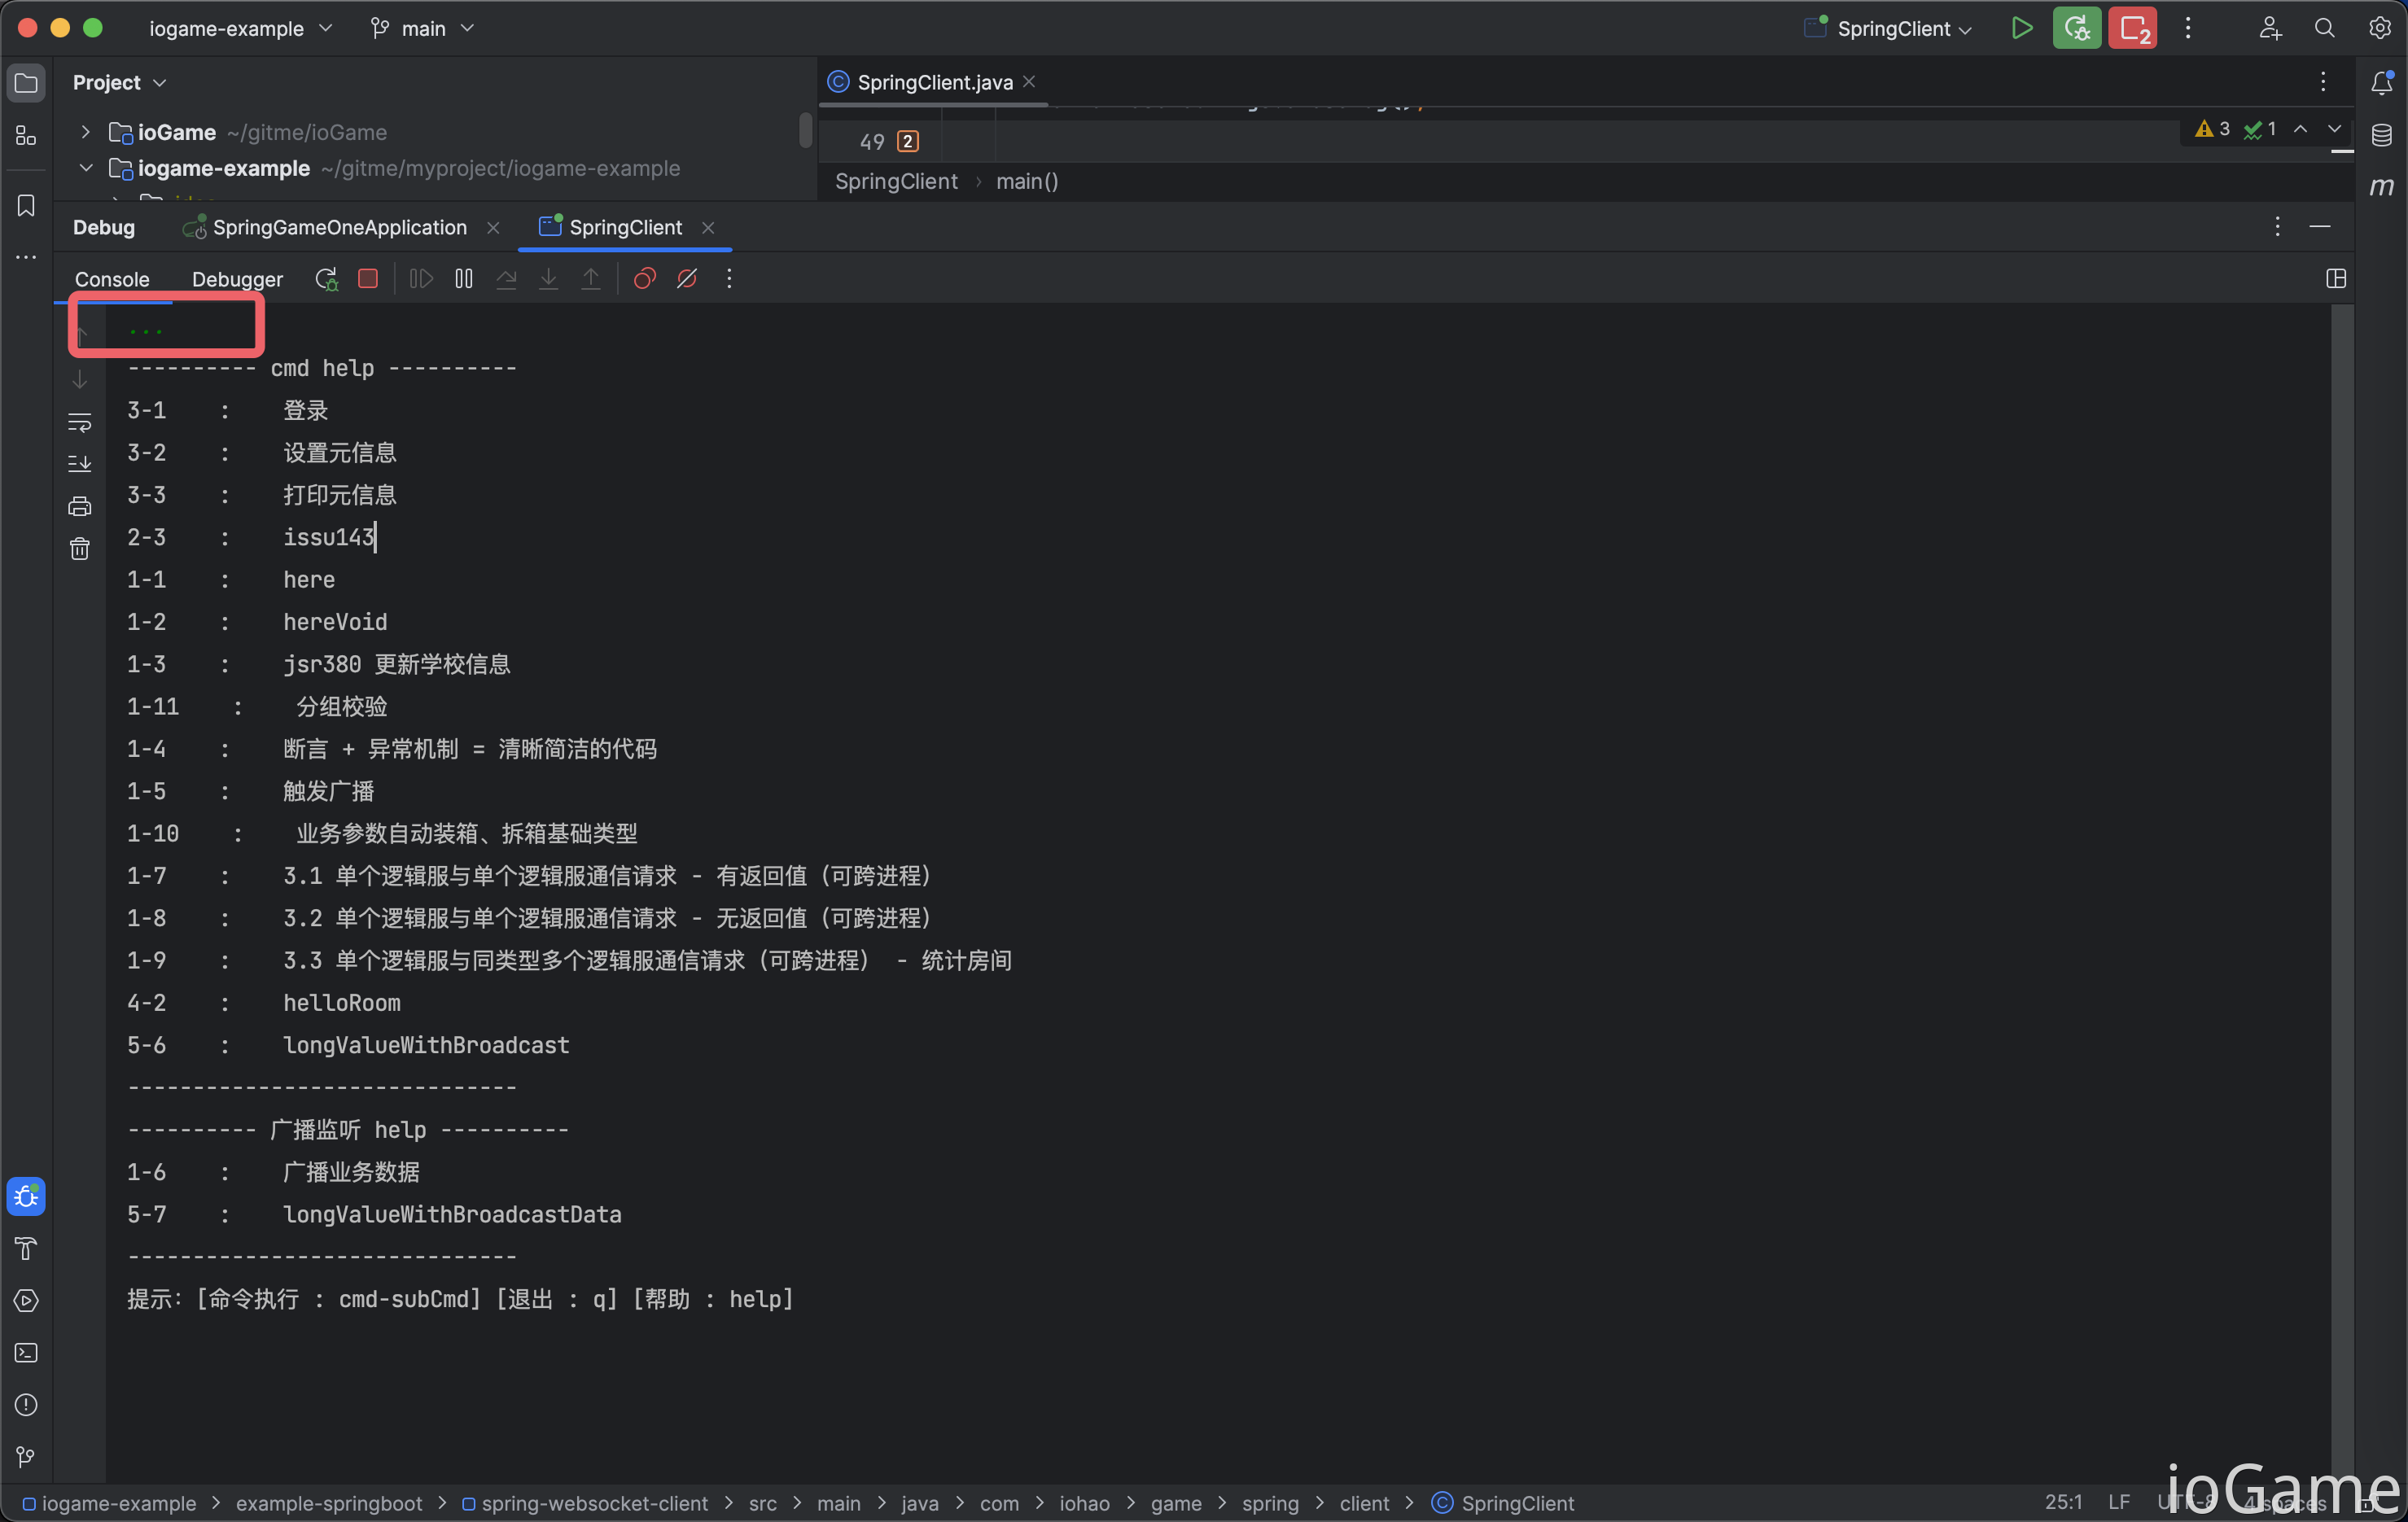Click the spring-websocket-client breadcrumb

(594, 1503)
